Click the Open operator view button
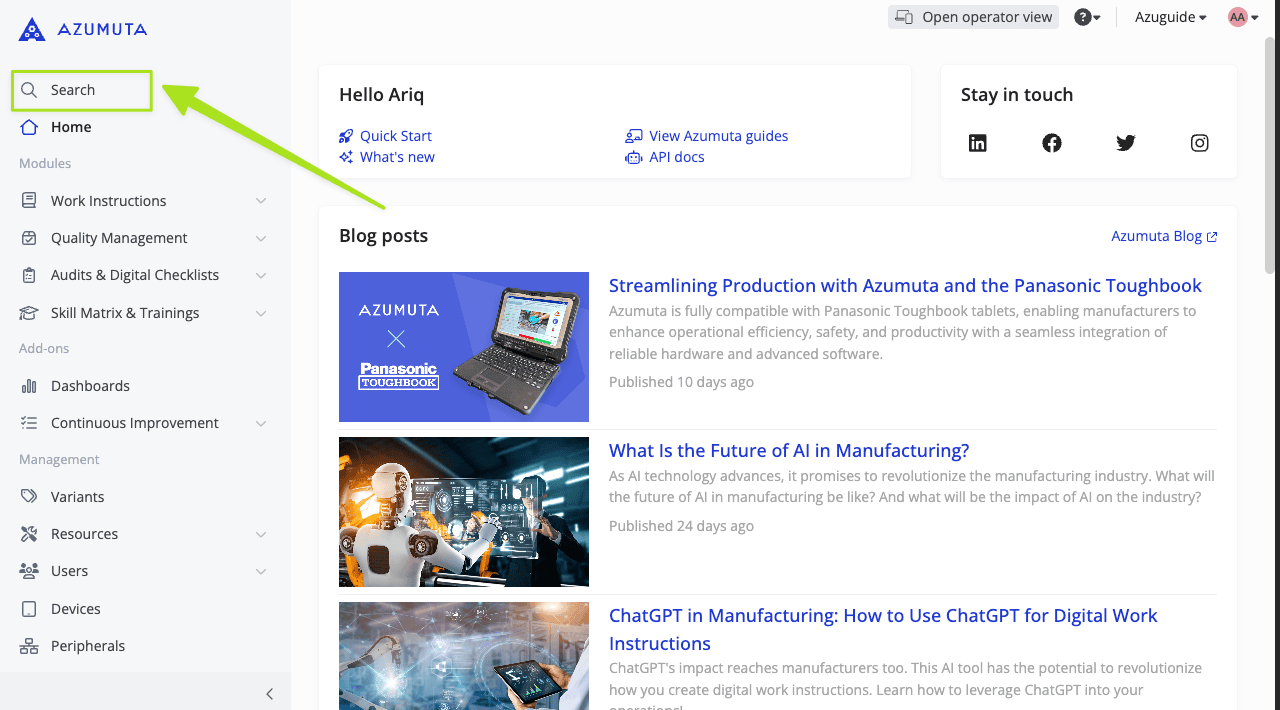 pos(973,17)
